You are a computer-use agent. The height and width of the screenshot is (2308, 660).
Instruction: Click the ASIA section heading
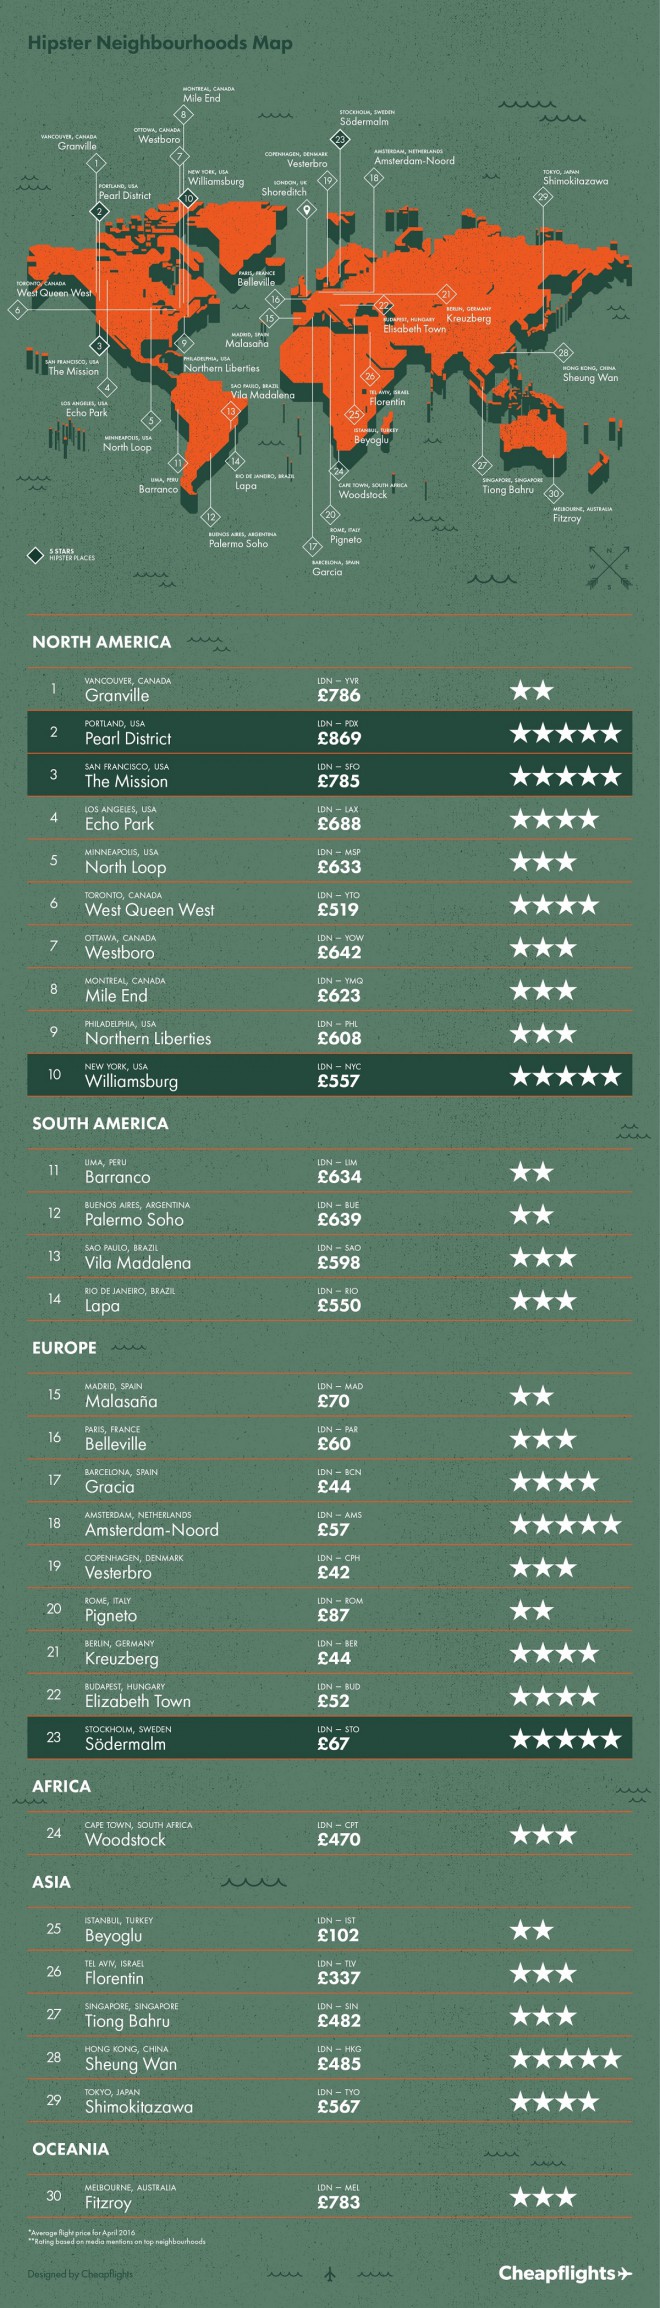pos(51,1882)
